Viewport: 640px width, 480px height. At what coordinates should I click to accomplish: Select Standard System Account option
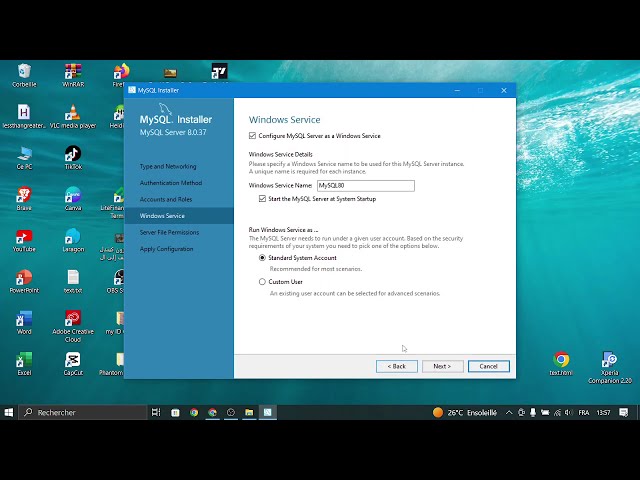[262, 258]
